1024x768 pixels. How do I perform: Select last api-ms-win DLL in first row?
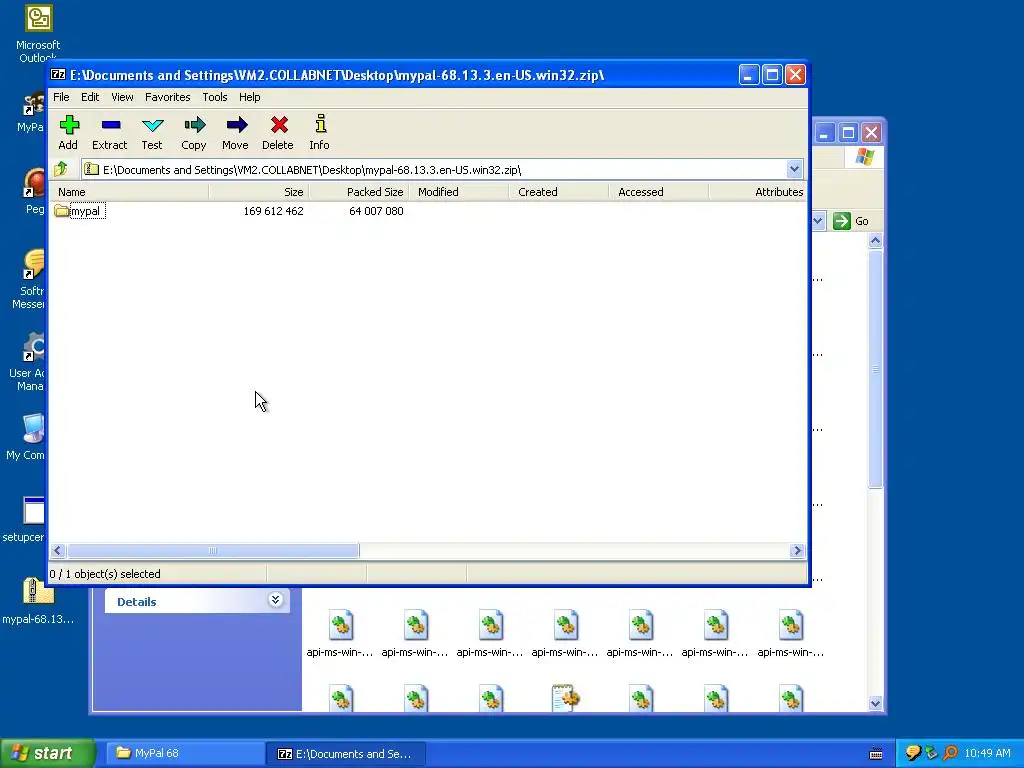(x=790, y=633)
